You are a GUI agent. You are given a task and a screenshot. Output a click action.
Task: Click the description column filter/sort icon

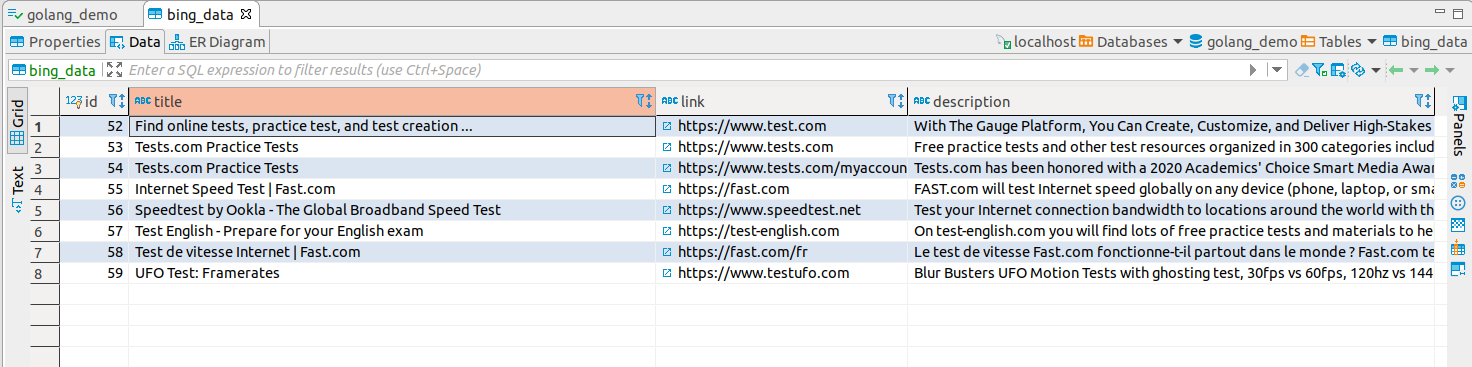pos(1422,101)
